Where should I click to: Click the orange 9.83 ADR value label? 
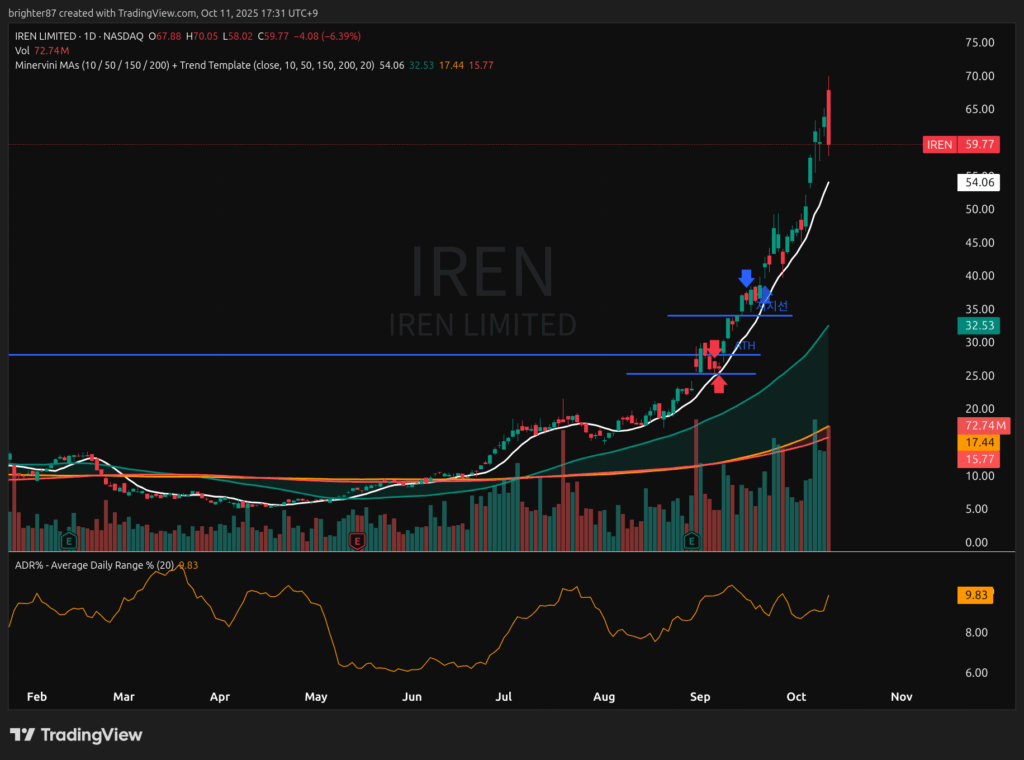[976, 595]
